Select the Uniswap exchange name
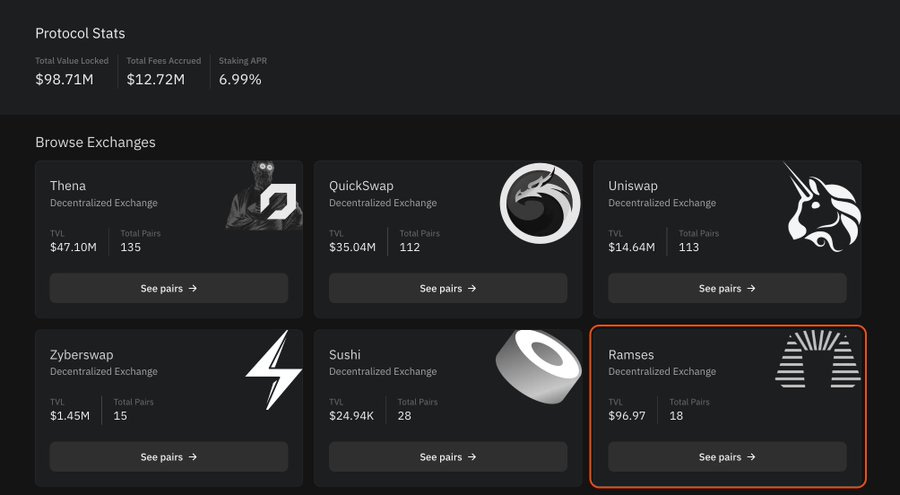Screen dimensions: 900x495 633,186
